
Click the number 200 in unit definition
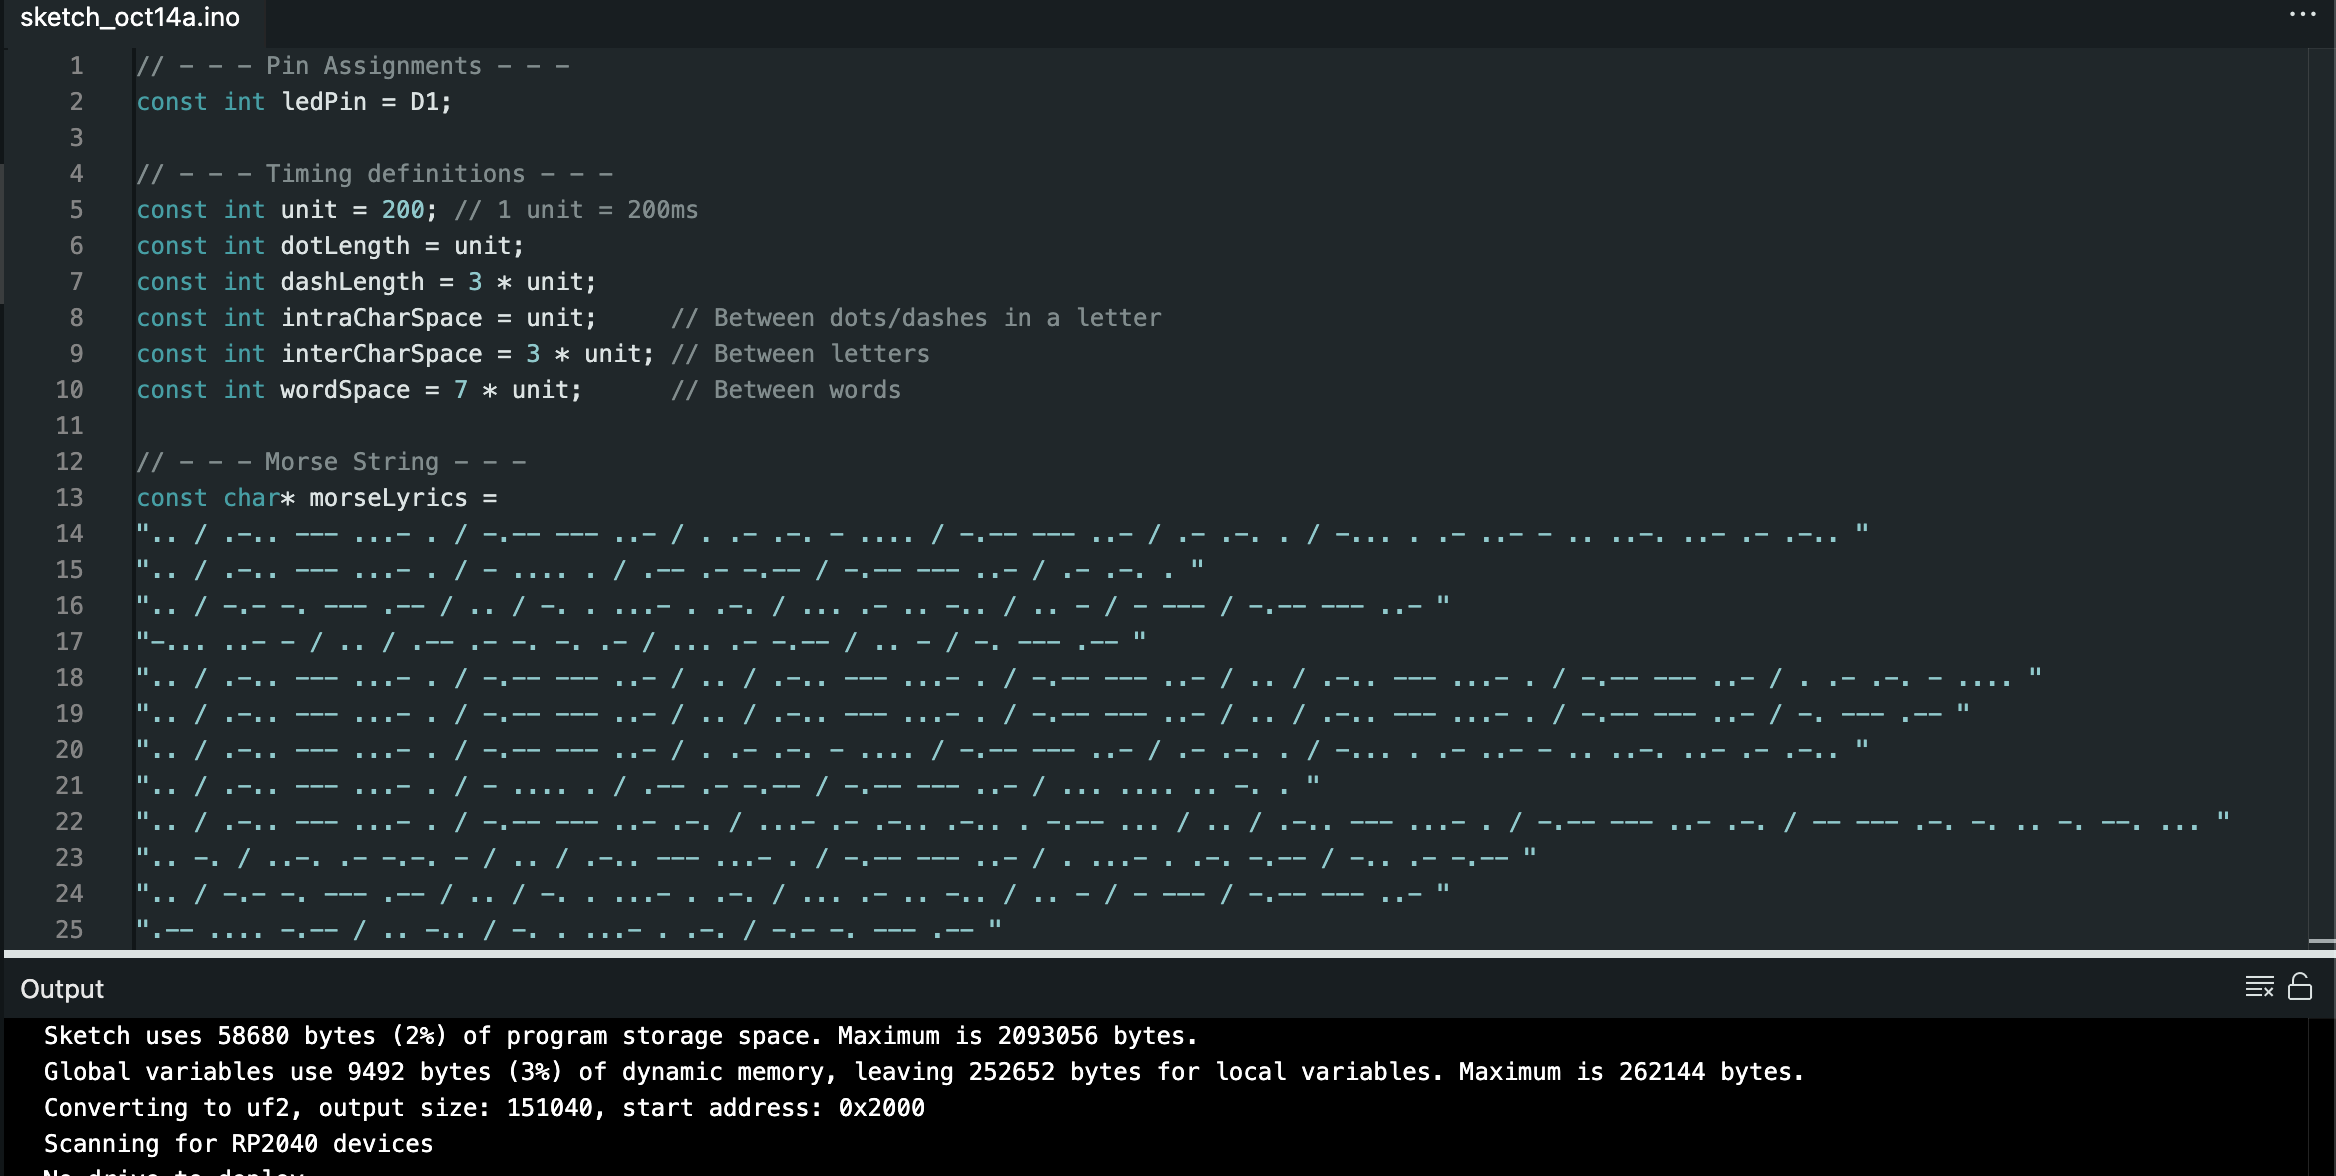(x=403, y=210)
